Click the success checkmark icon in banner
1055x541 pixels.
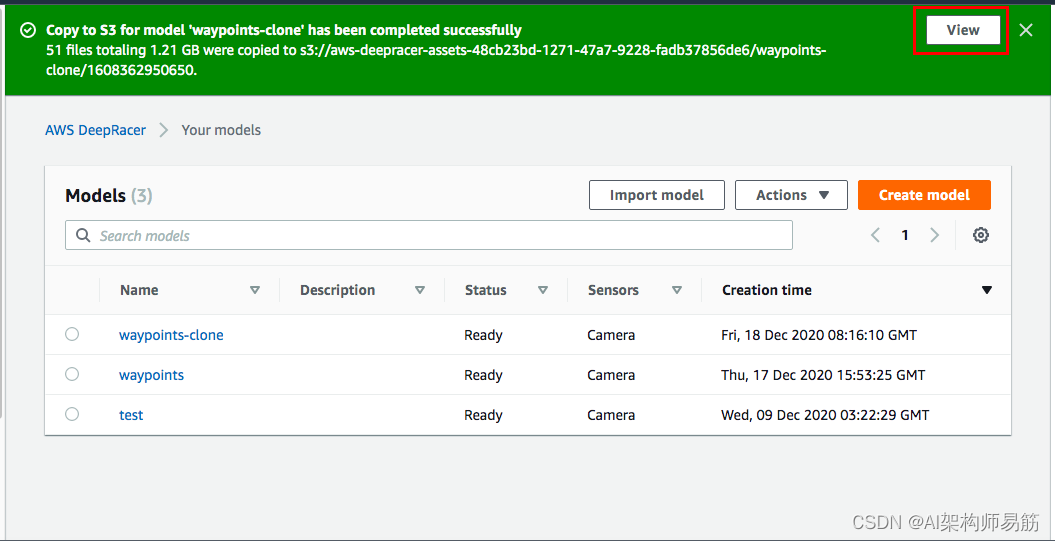28,30
